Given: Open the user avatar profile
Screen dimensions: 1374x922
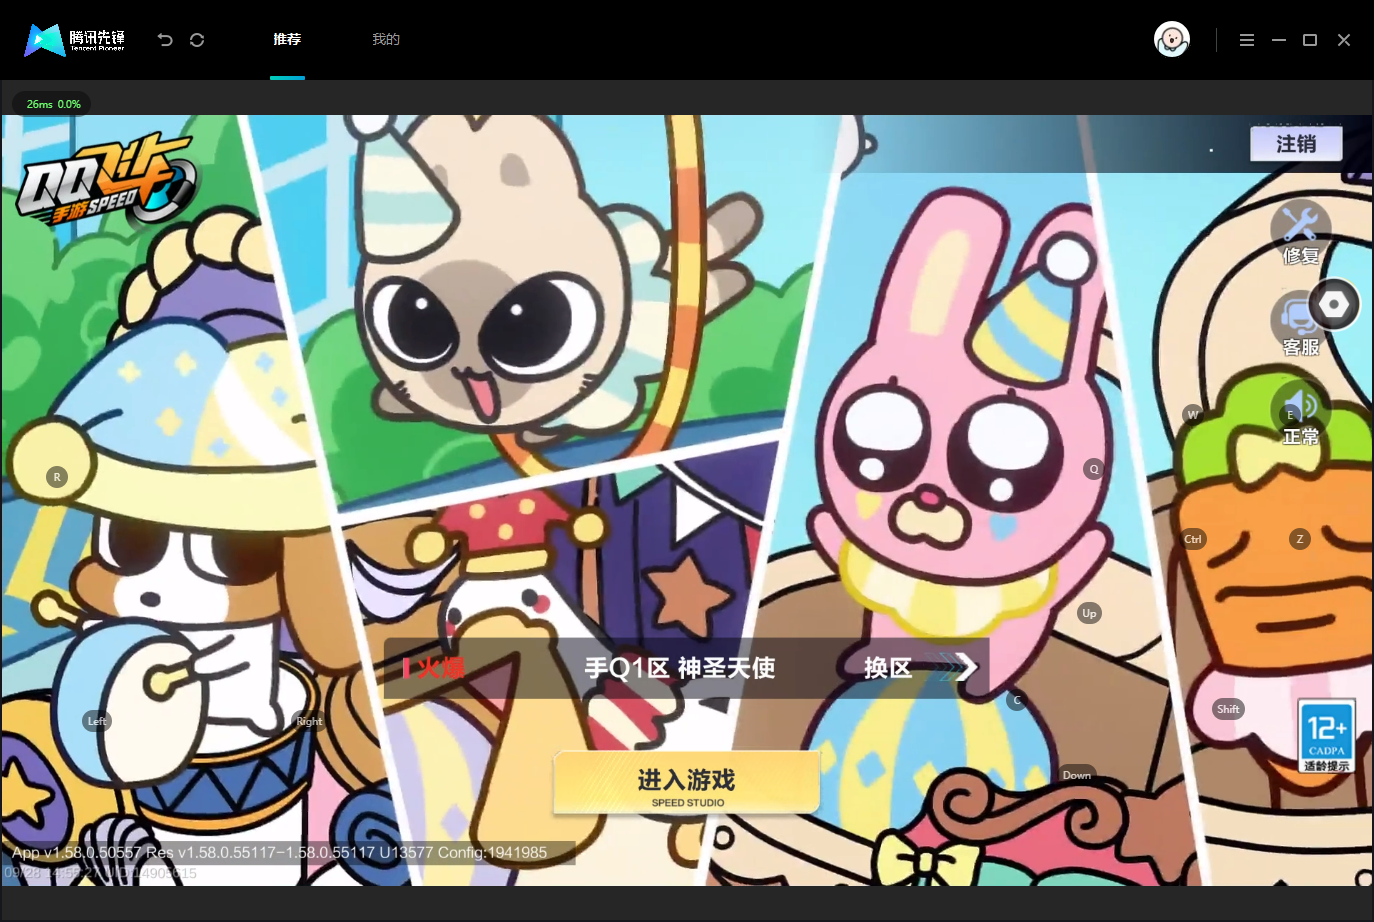Looking at the screenshot, I should (1172, 40).
